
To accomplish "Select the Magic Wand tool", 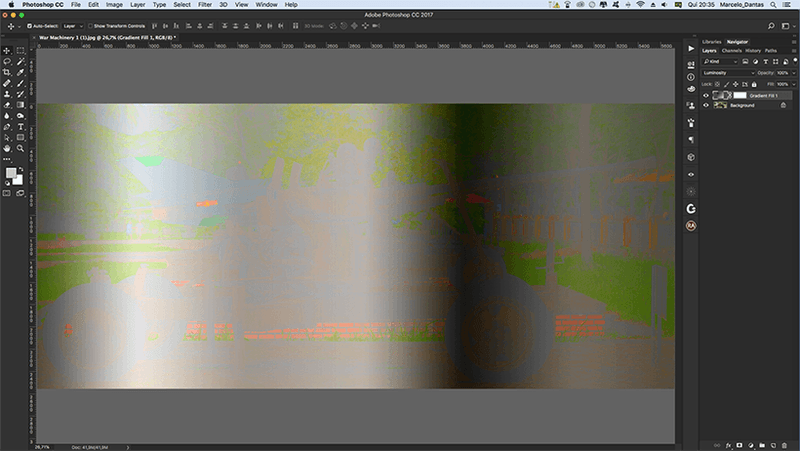I will coord(20,61).
